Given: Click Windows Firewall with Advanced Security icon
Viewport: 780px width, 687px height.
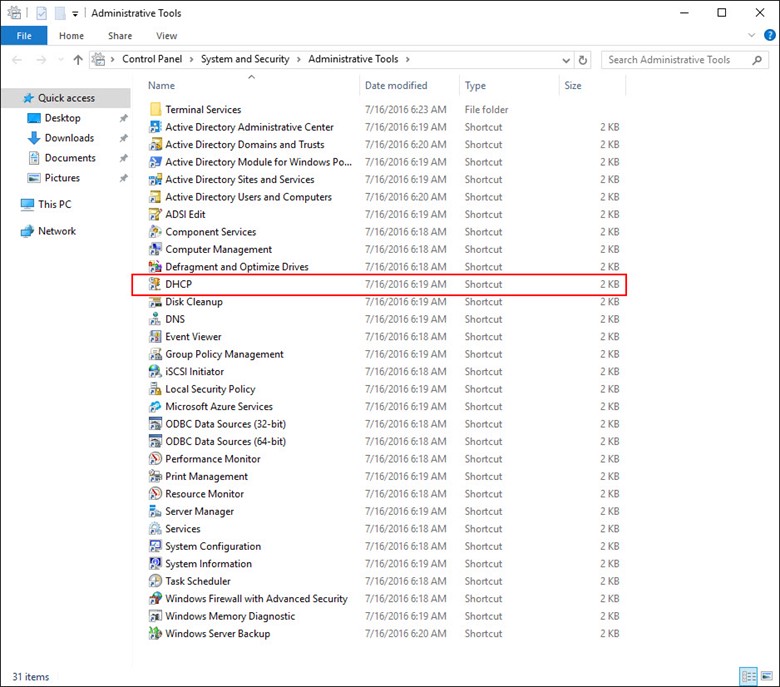Looking at the screenshot, I should 155,598.
